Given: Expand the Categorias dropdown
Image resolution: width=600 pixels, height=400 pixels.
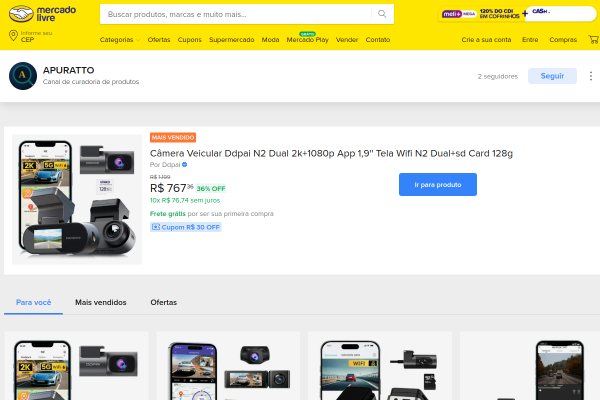Looking at the screenshot, I should click(x=120, y=40).
